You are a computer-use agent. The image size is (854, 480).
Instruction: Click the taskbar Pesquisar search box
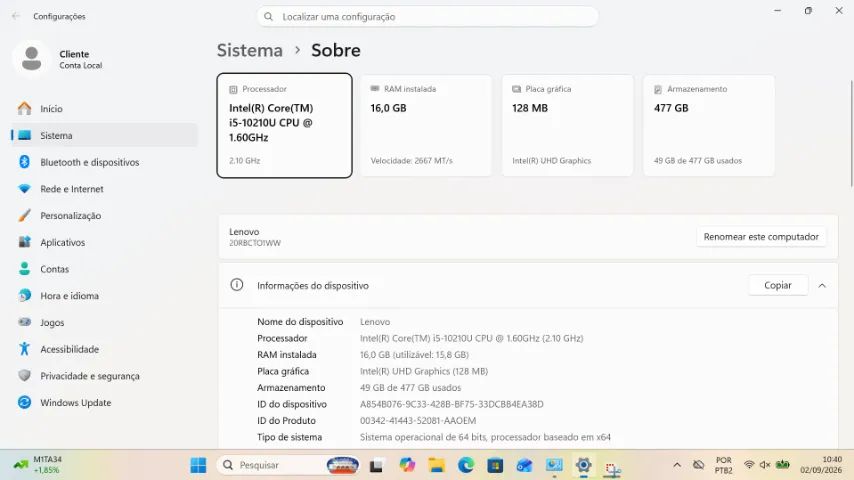(x=289, y=465)
